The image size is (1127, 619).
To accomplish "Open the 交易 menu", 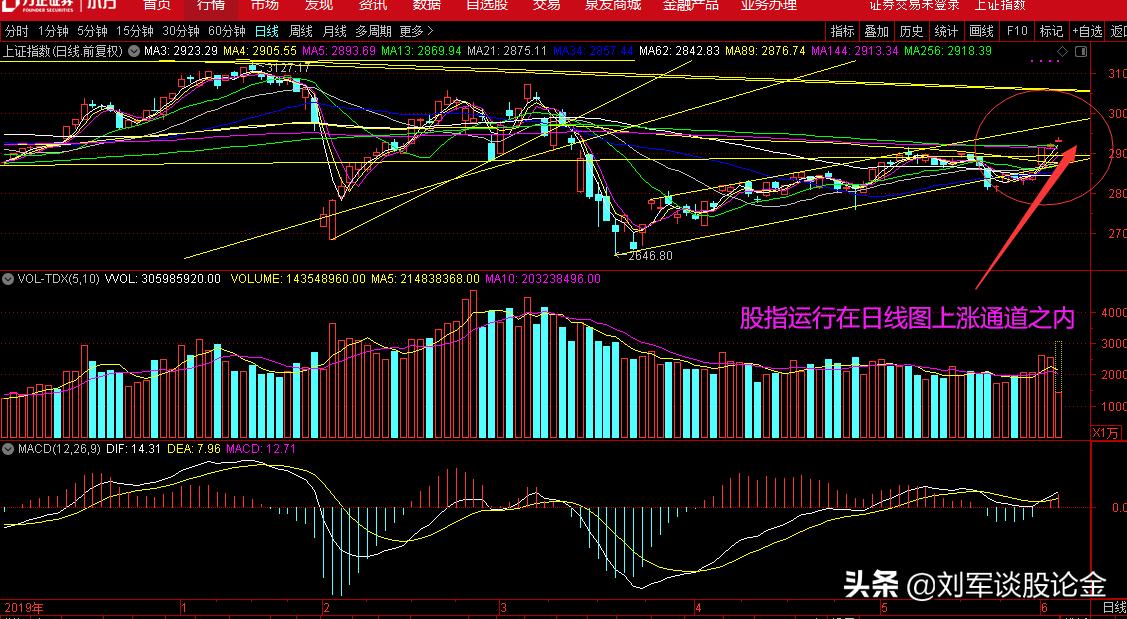I will (546, 5).
